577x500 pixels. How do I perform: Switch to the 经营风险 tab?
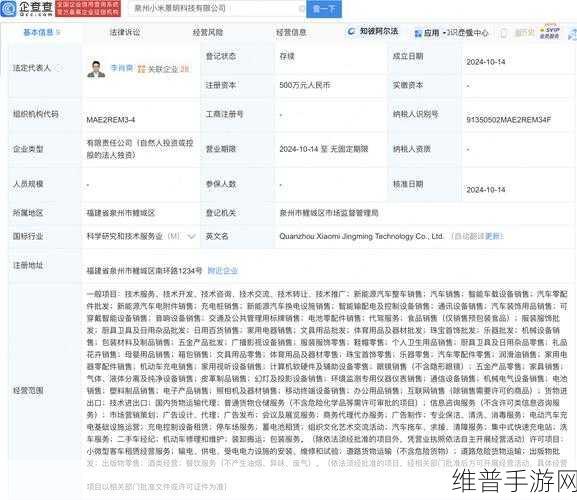[208, 32]
